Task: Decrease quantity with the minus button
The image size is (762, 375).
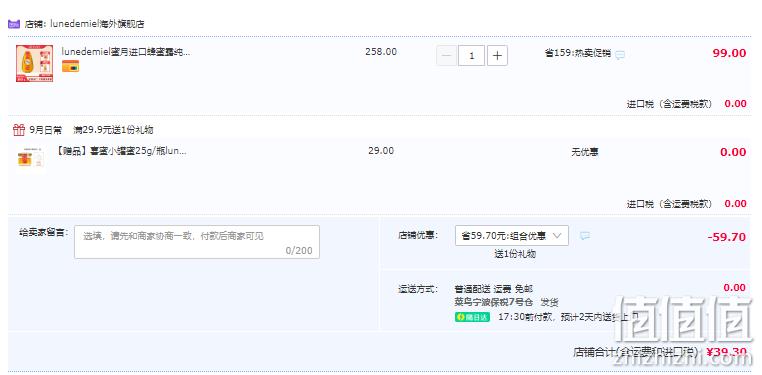Action: click(x=446, y=56)
